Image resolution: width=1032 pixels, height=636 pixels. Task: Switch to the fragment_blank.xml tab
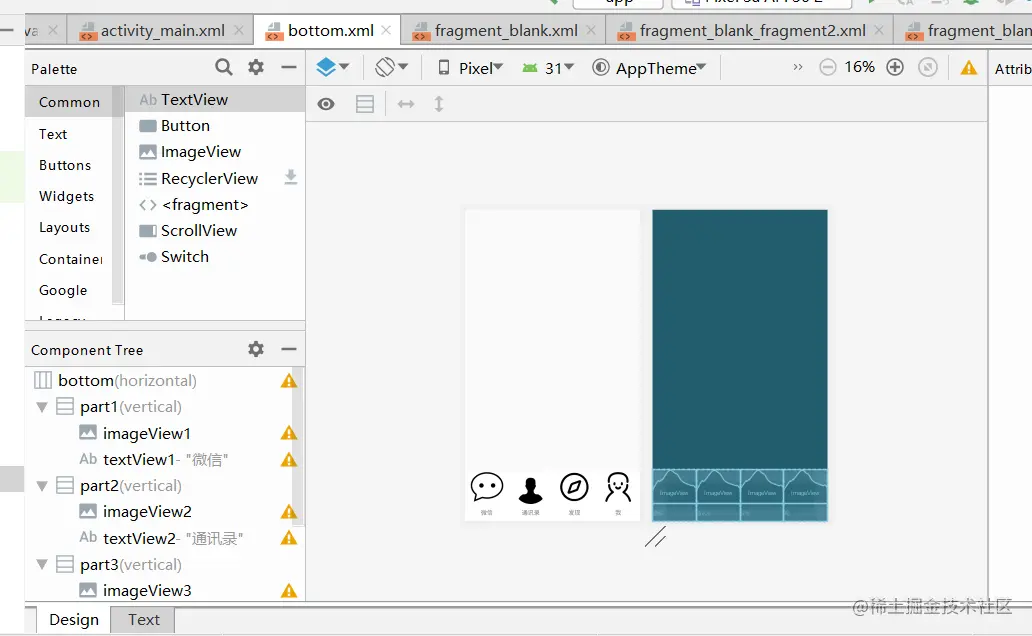505,31
